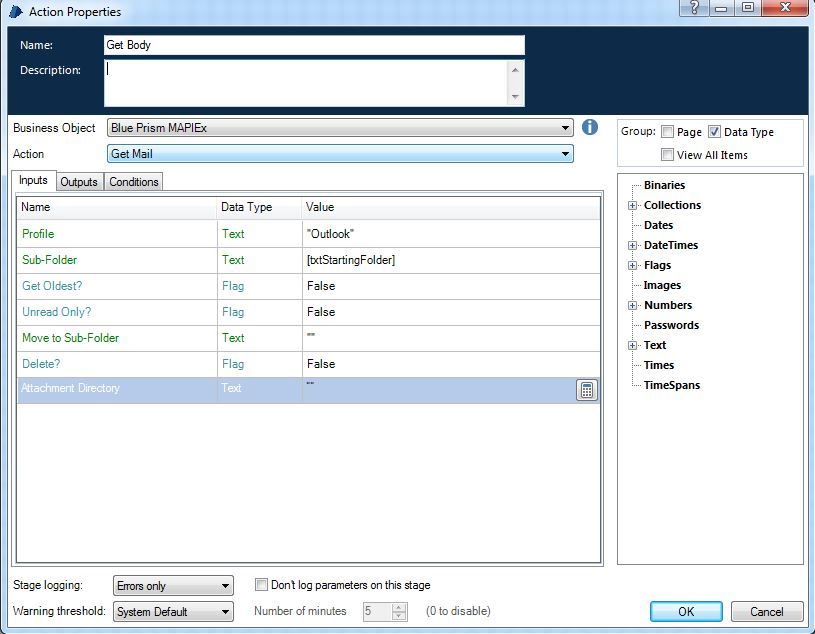Open the expression calculator for Attachment Directory

587,390
